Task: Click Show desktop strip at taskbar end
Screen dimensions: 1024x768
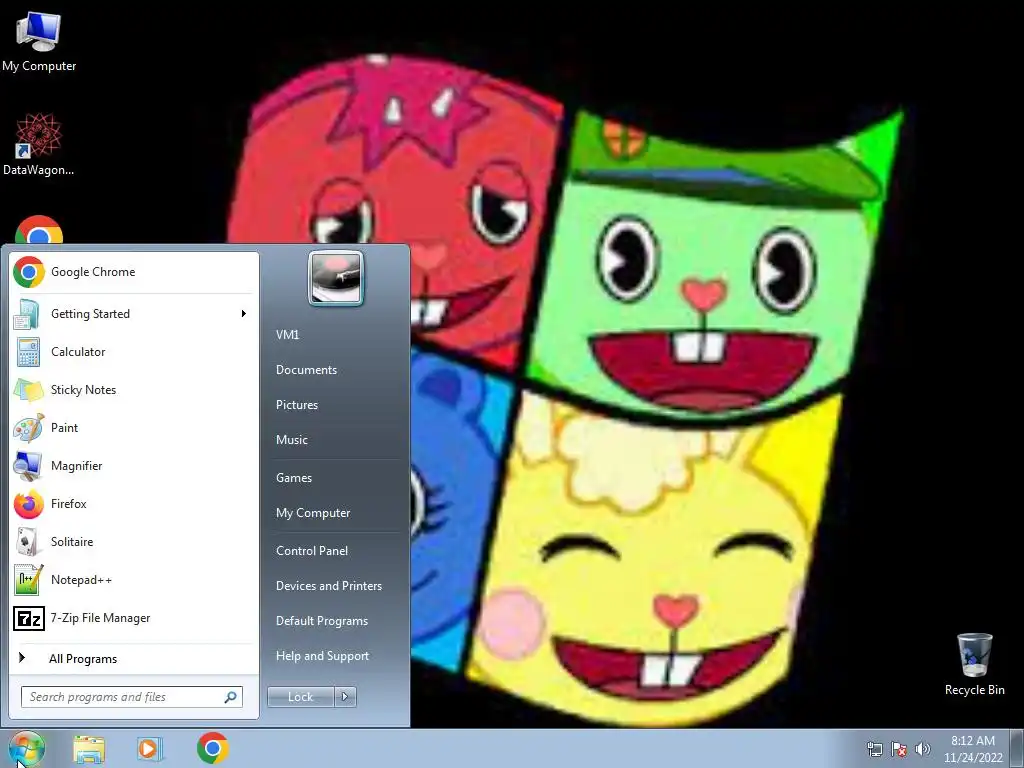Action: pyautogui.click(x=1017, y=748)
